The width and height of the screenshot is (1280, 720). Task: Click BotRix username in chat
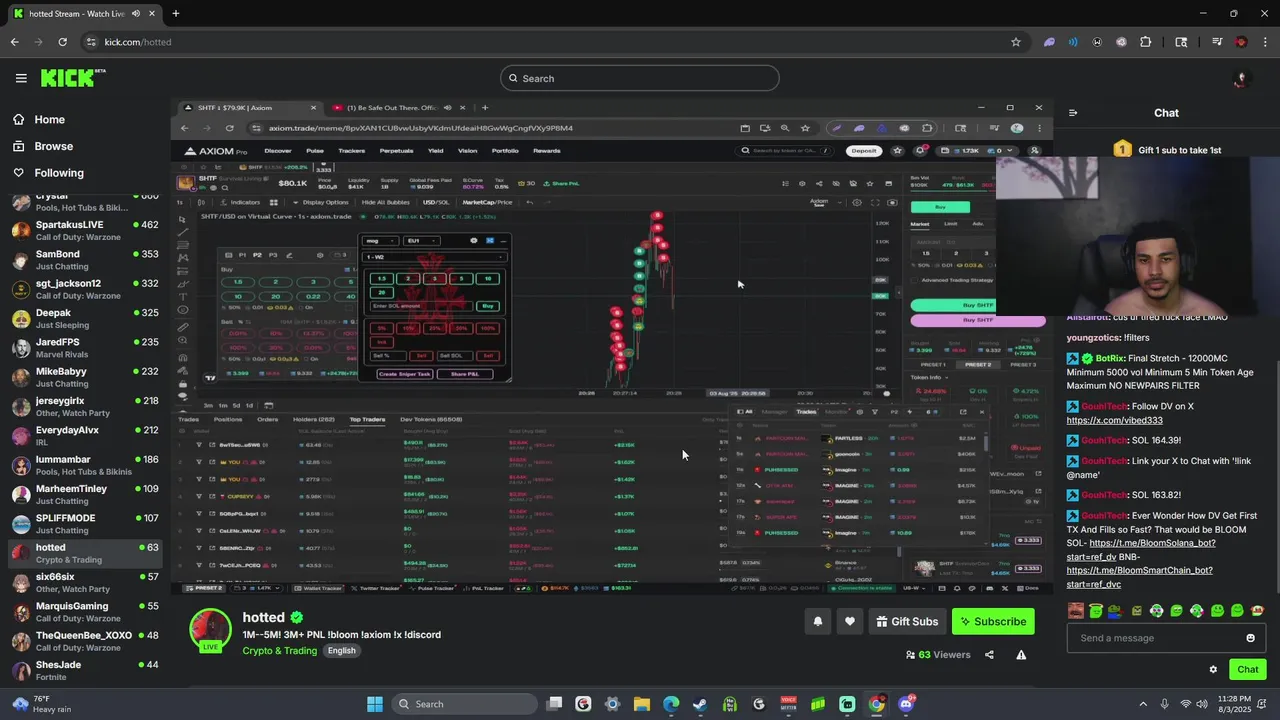point(1110,358)
